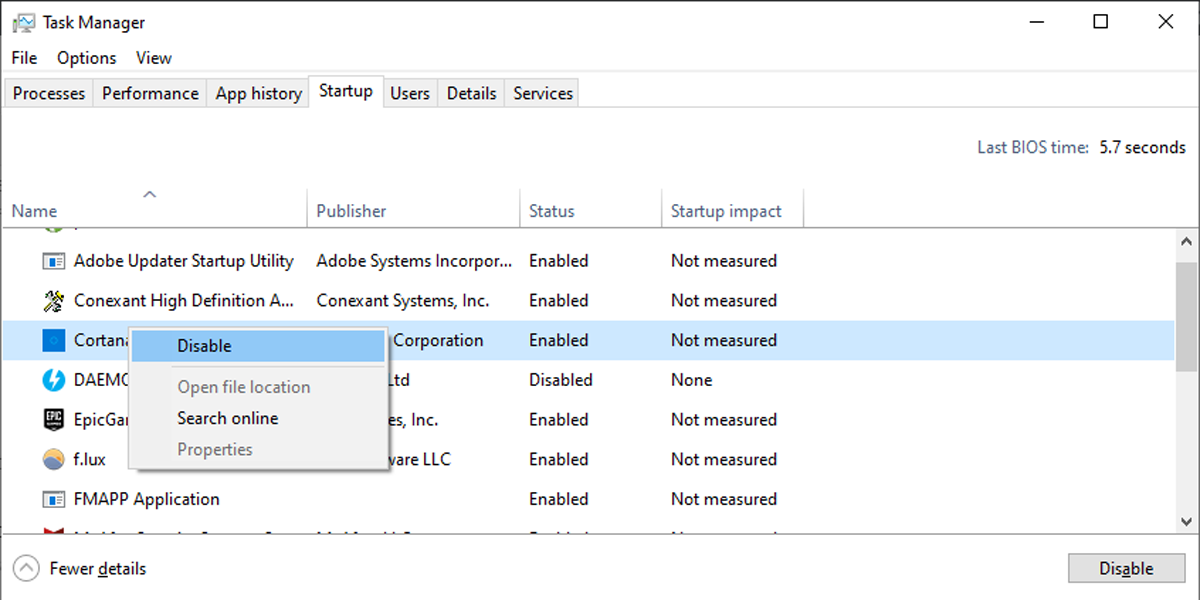Switch to the Performance tab
The height and width of the screenshot is (600, 1200).
150,93
